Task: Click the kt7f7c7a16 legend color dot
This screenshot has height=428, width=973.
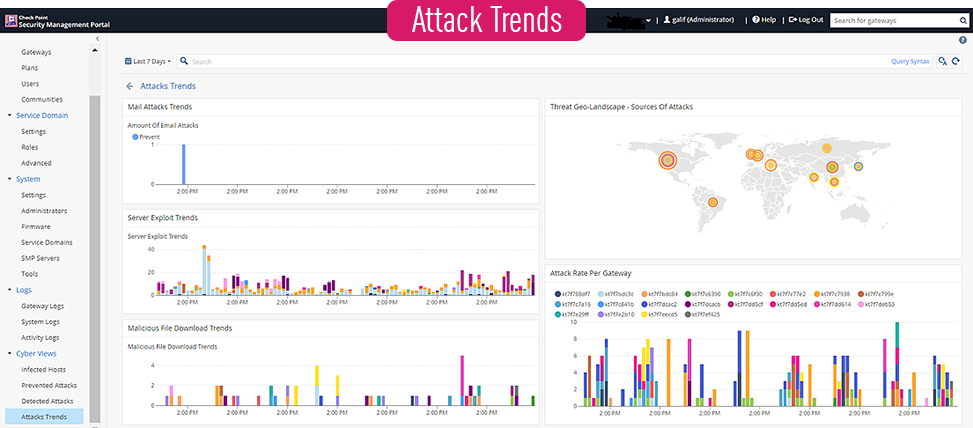Action: pyautogui.click(x=558, y=305)
